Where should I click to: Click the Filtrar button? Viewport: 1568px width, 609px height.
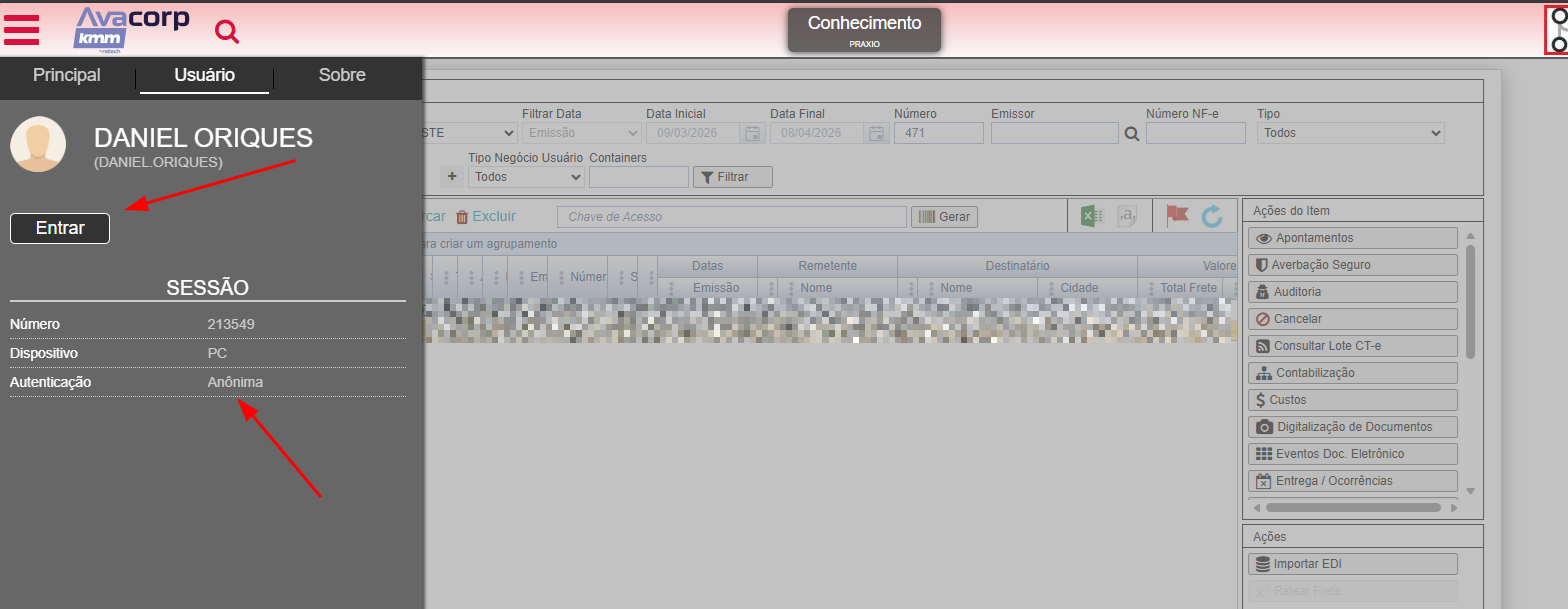[732, 177]
